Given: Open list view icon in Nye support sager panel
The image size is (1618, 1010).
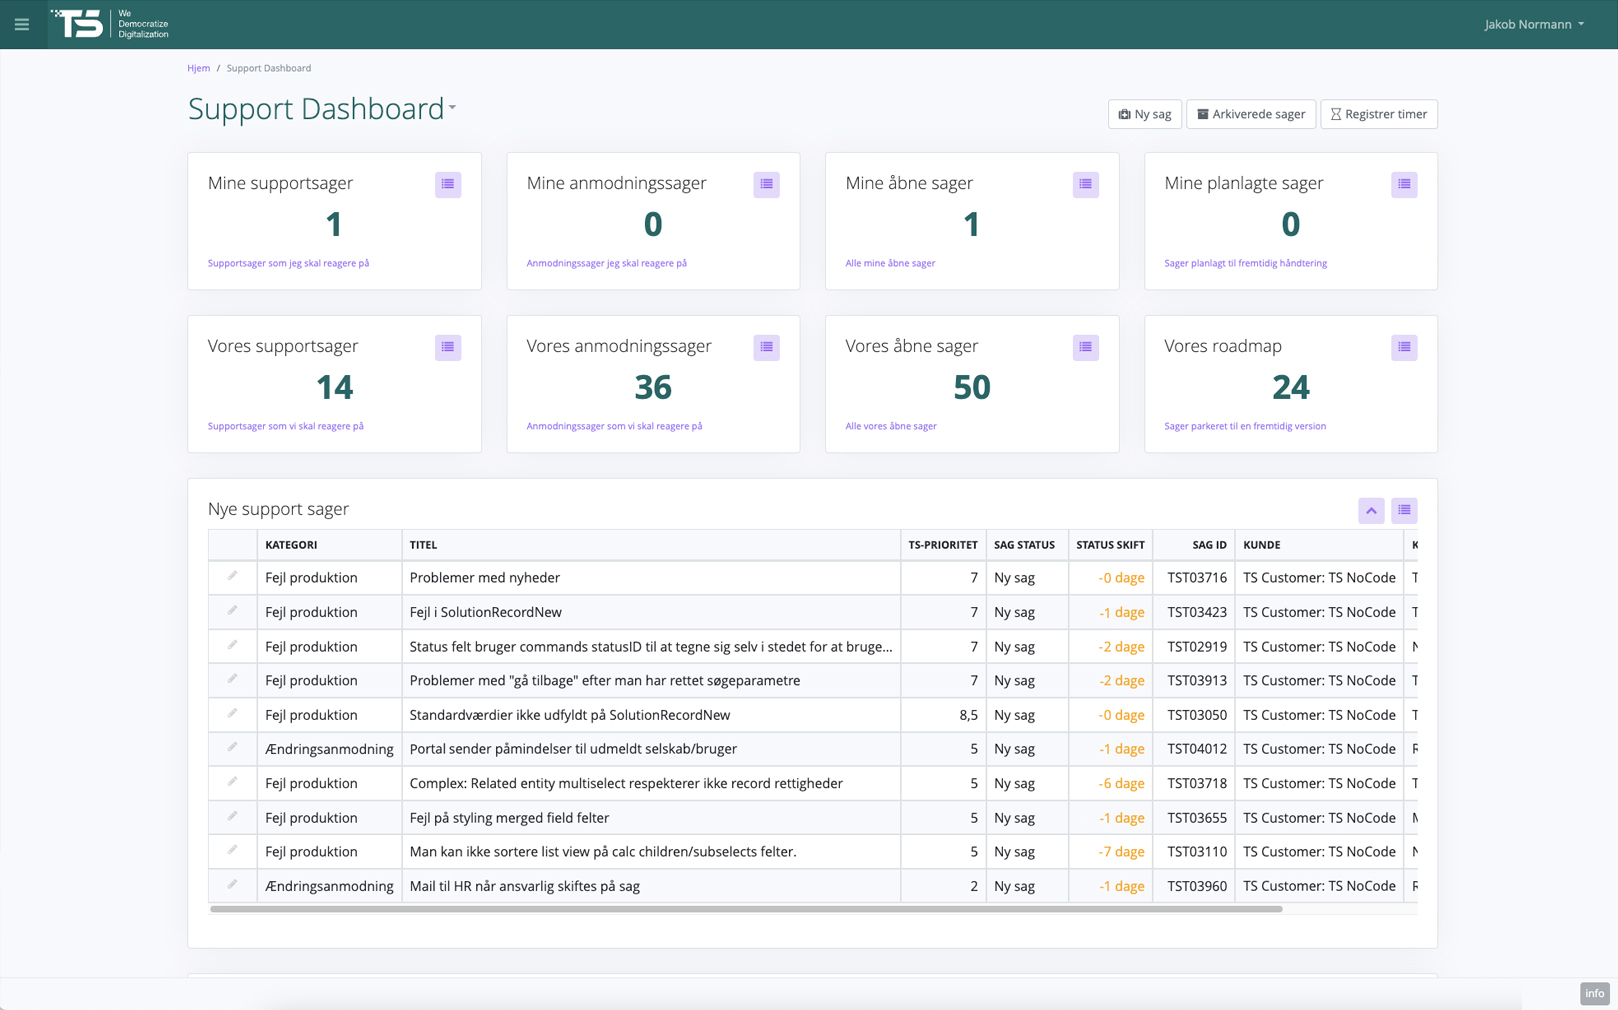Looking at the screenshot, I should tap(1403, 510).
